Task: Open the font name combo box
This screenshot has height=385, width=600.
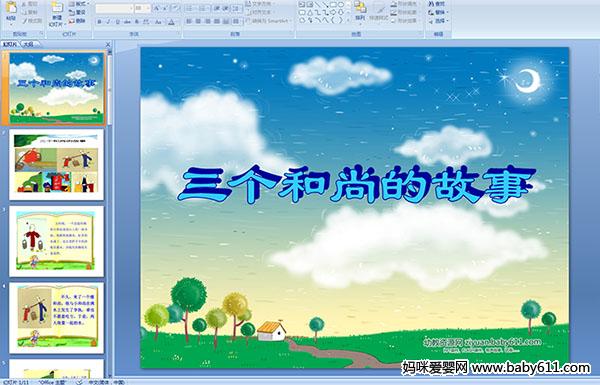Action: pyautogui.click(x=114, y=8)
